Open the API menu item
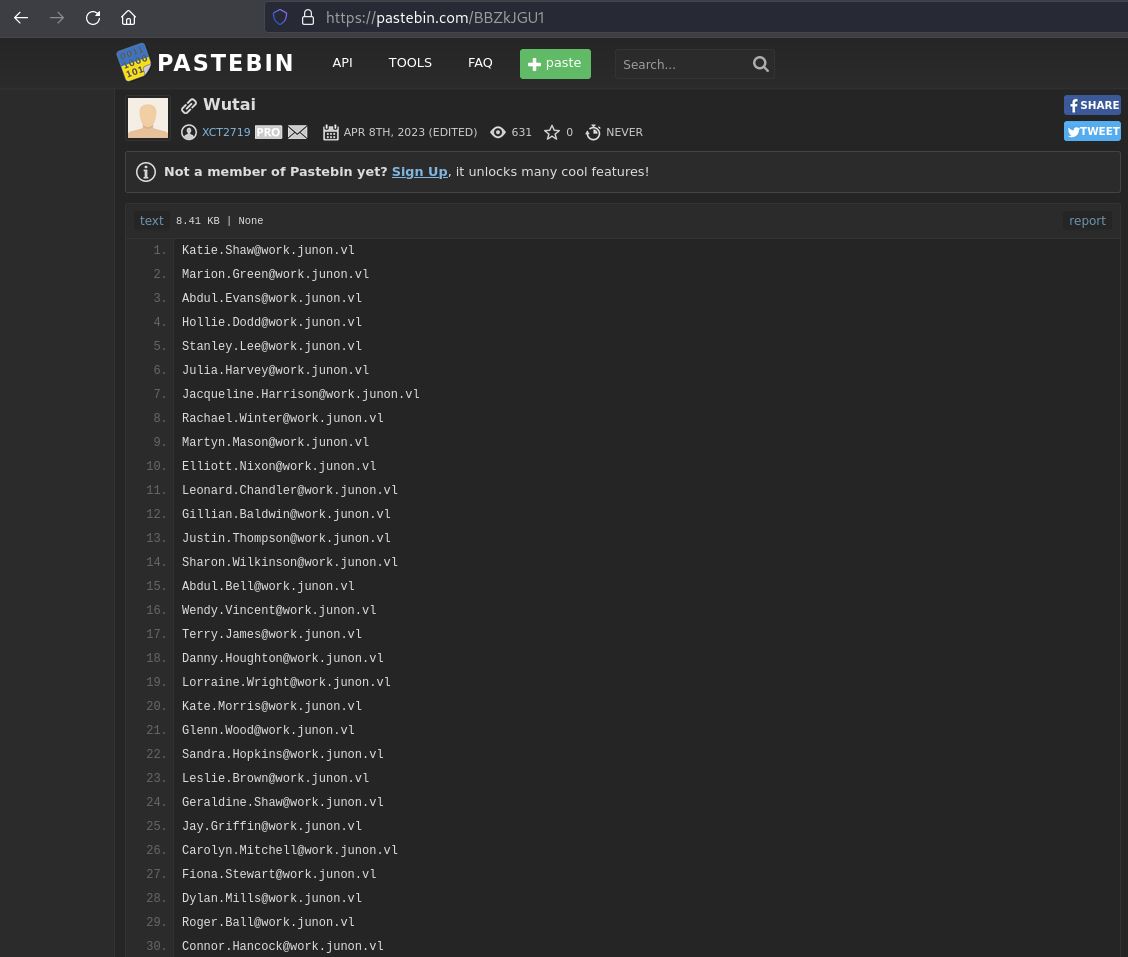Image resolution: width=1128 pixels, height=957 pixels. (342, 63)
